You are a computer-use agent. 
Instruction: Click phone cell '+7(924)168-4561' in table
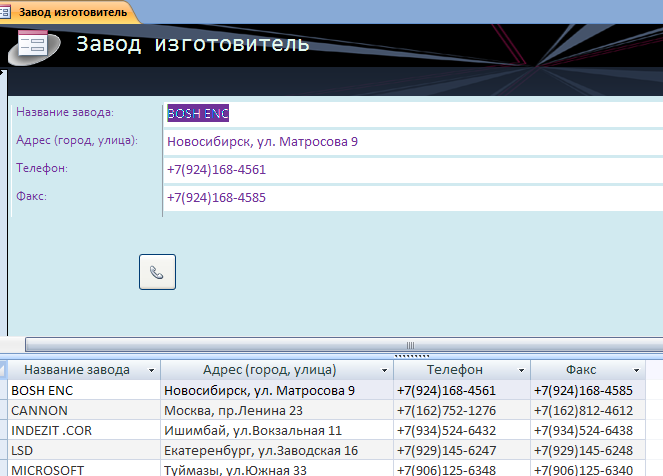pyautogui.click(x=462, y=390)
